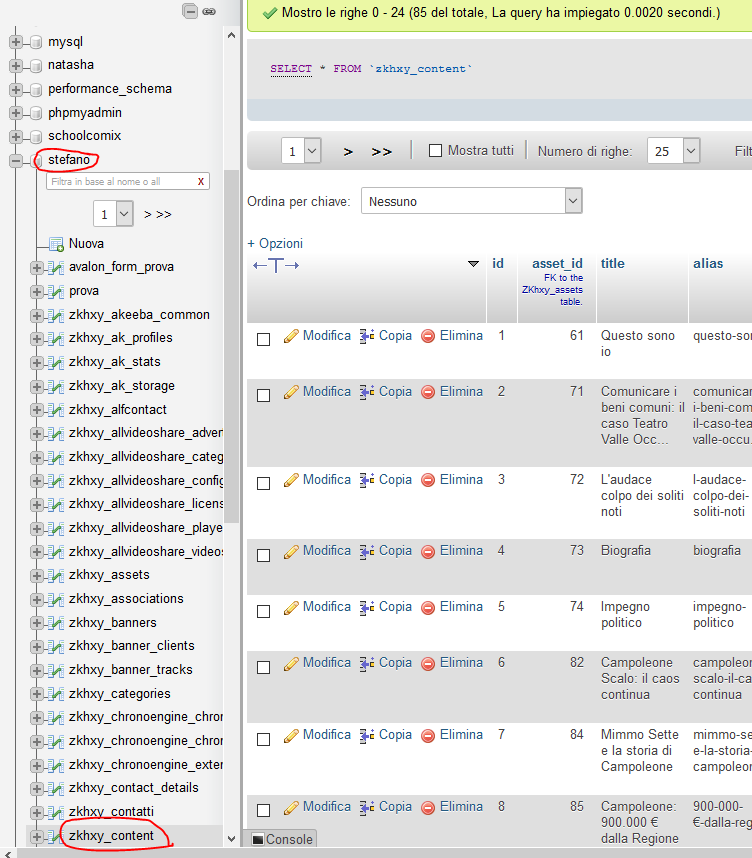752x858 pixels.
Task: Click the horizontal scroll left arrow
Action: 8,854
